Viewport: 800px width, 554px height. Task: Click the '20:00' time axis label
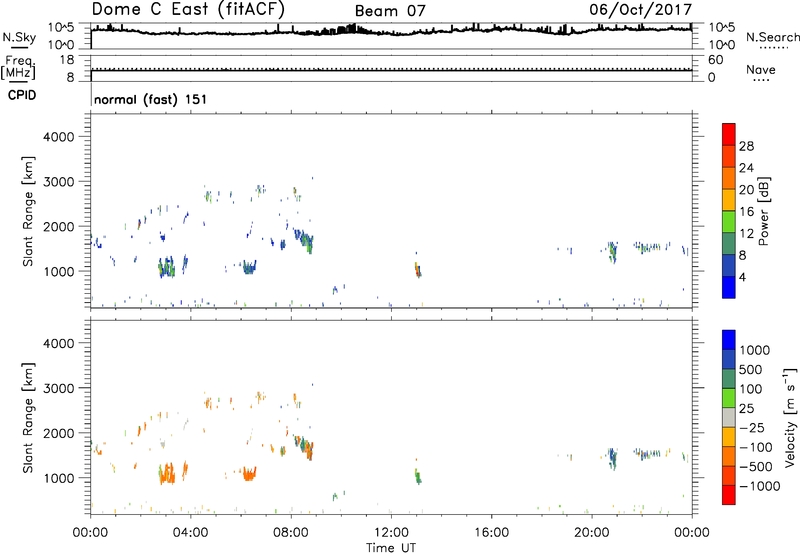coord(592,532)
